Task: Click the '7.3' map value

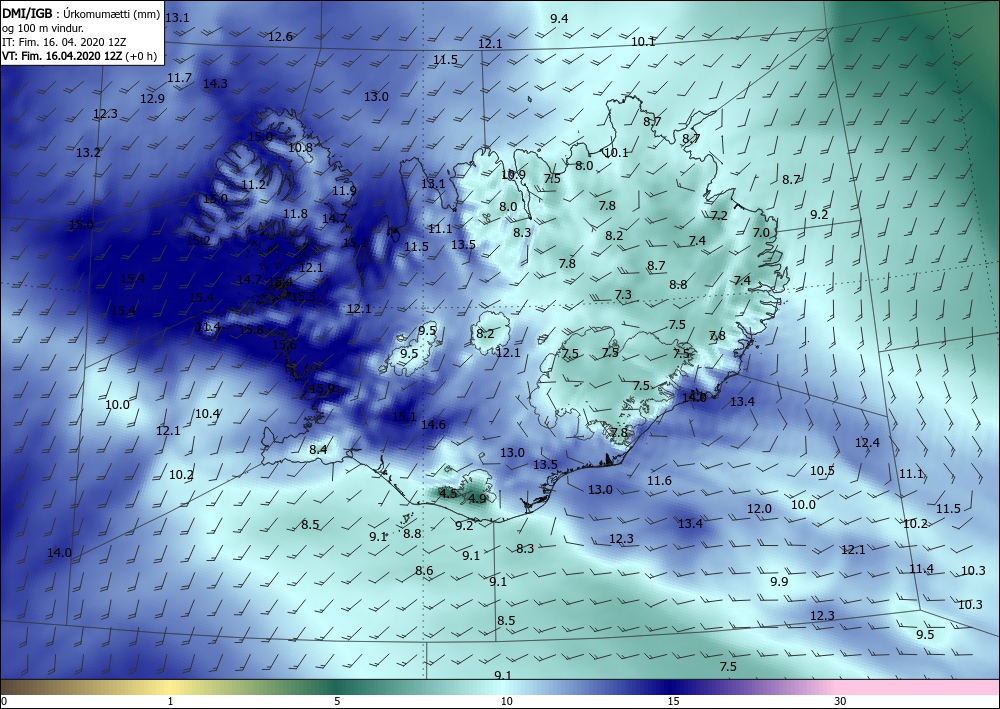Action: (x=623, y=295)
